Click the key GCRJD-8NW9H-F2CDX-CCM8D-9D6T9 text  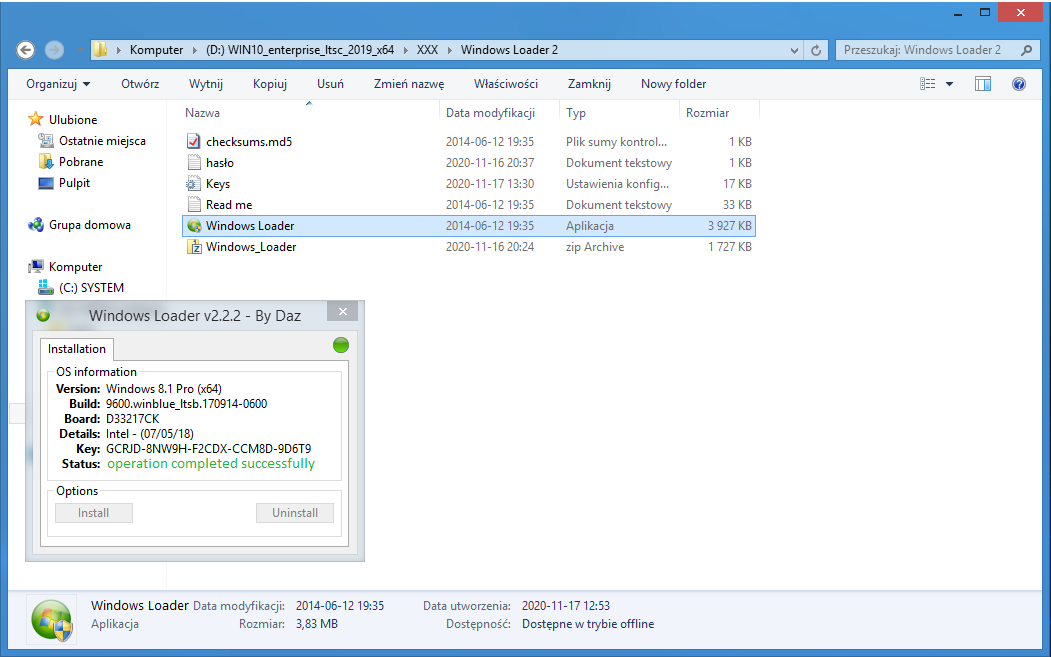coord(208,449)
